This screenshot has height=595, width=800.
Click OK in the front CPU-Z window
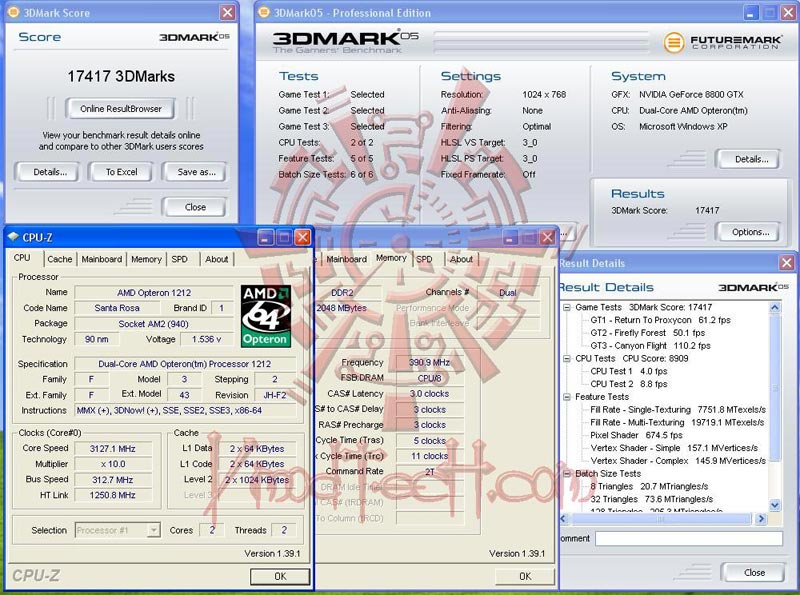pos(280,577)
